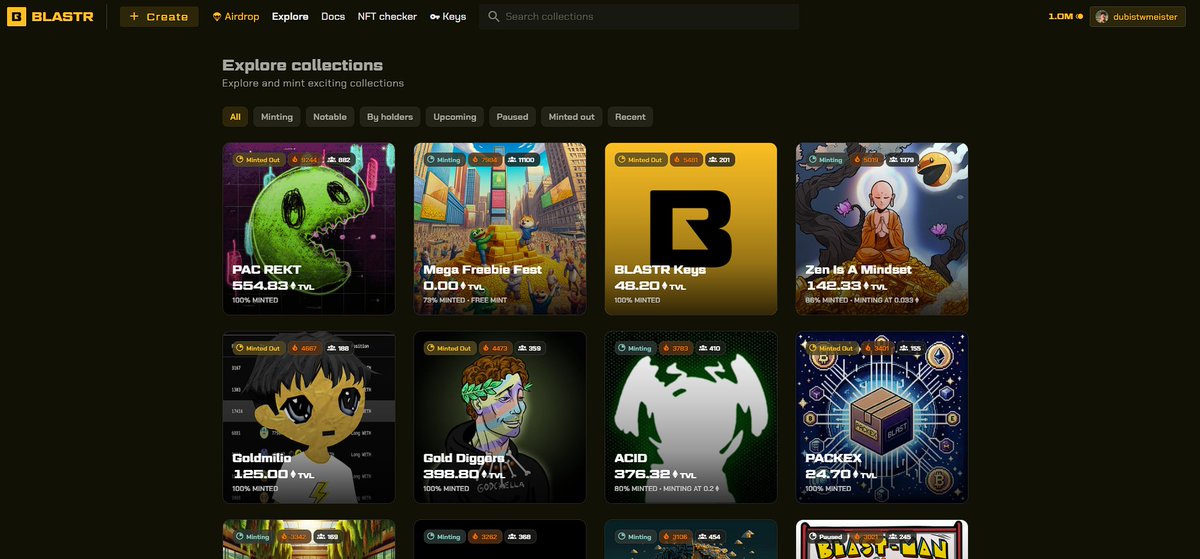Open the Goldmilio collection card

pyautogui.click(x=308, y=417)
